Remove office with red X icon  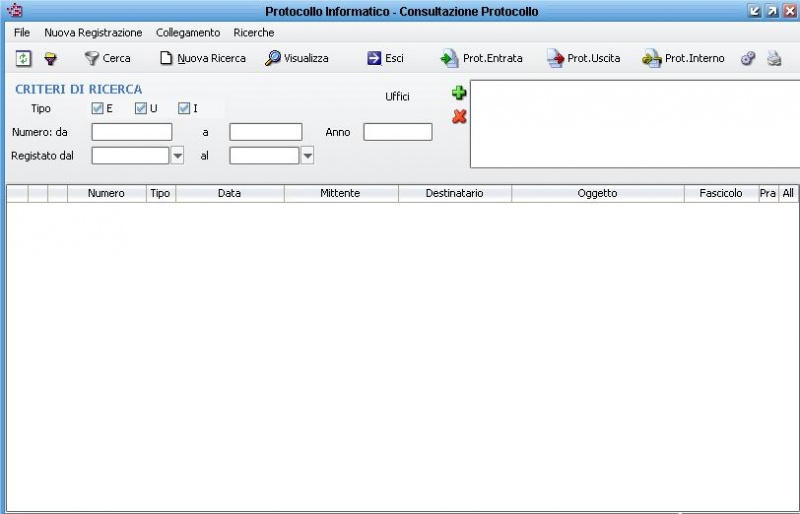459,117
